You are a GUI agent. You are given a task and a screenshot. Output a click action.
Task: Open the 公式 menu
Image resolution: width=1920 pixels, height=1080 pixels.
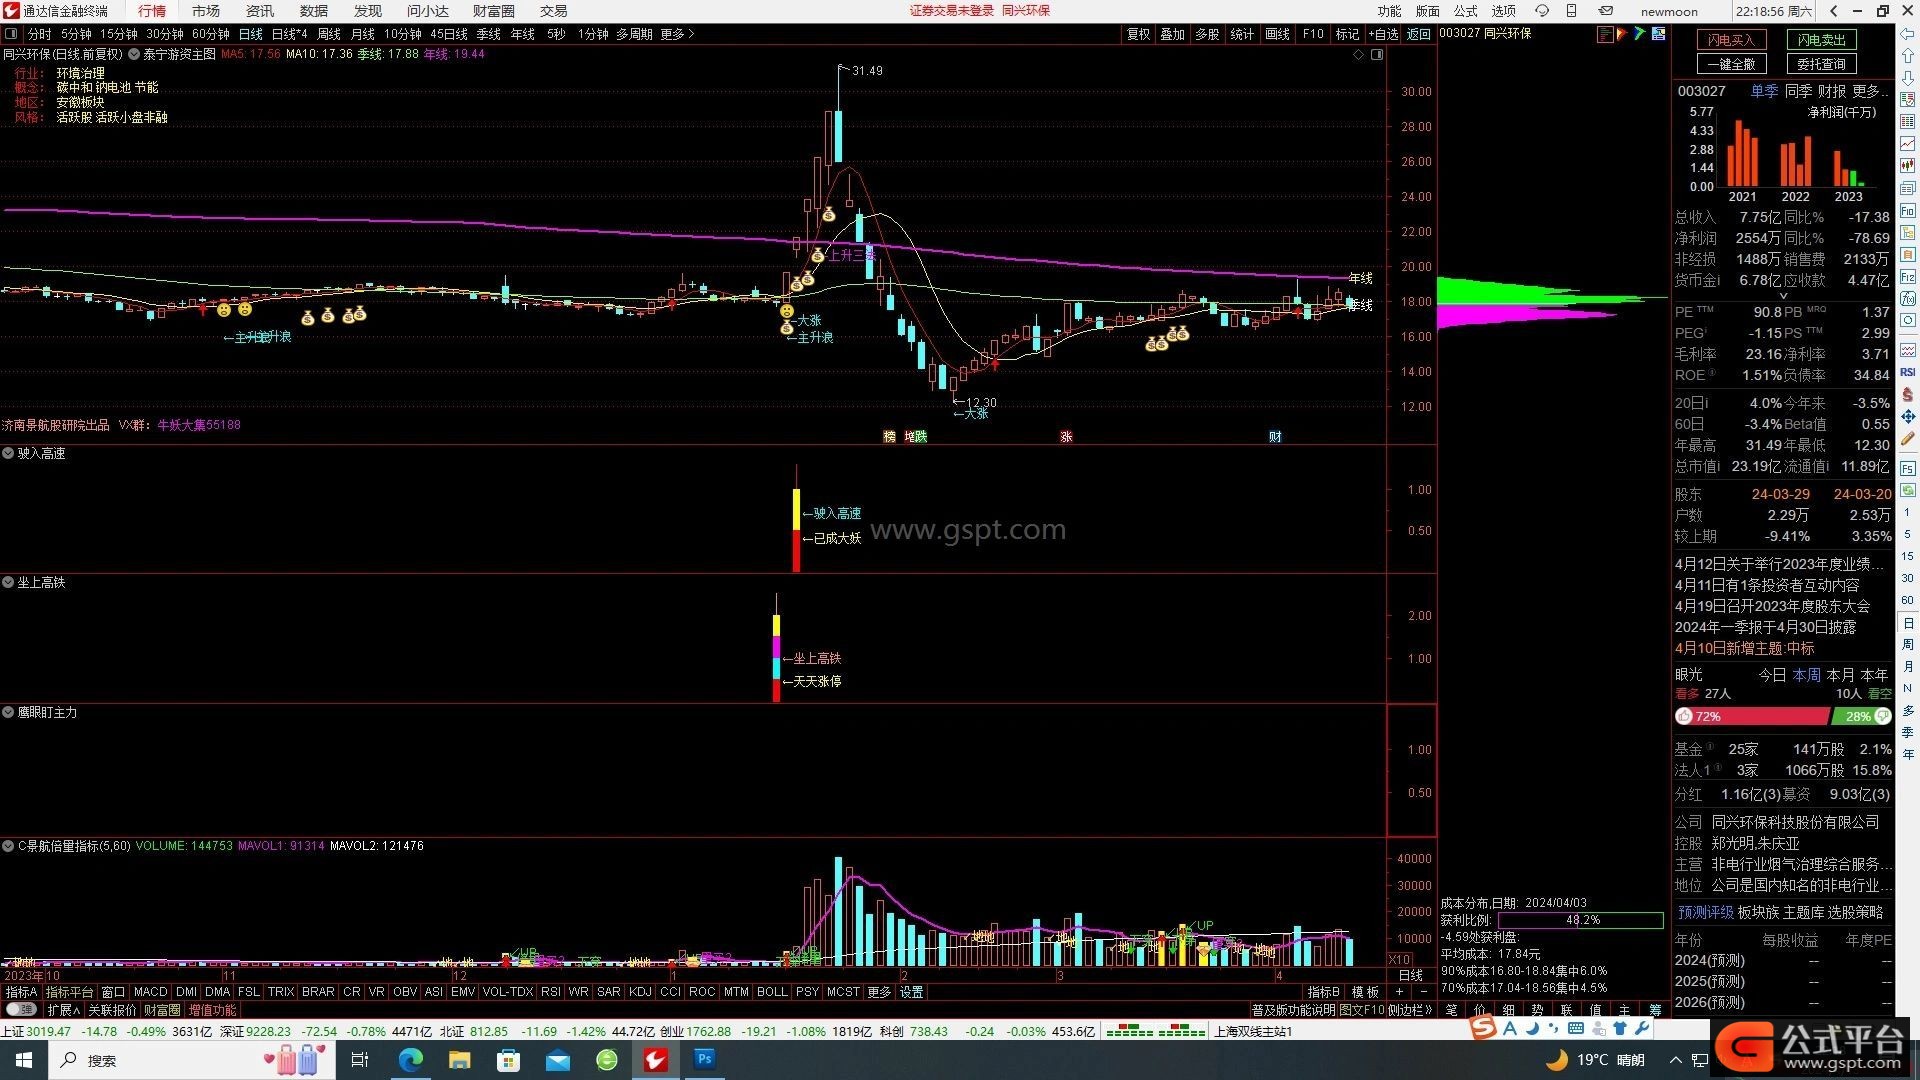[1466, 11]
